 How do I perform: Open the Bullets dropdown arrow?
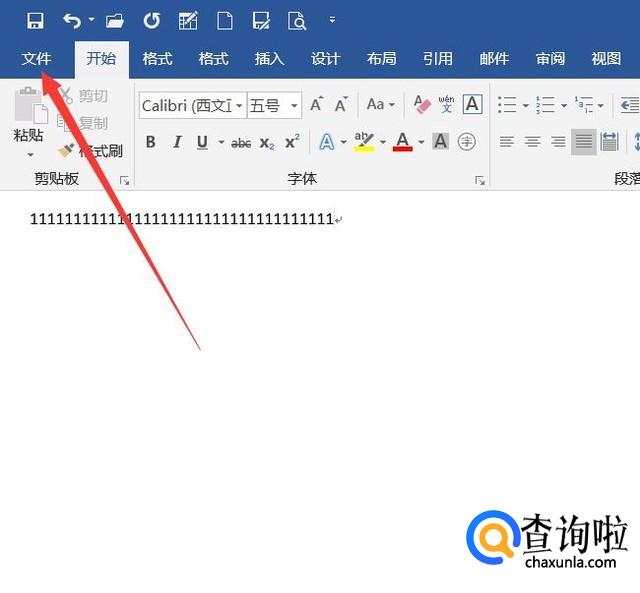526,105
